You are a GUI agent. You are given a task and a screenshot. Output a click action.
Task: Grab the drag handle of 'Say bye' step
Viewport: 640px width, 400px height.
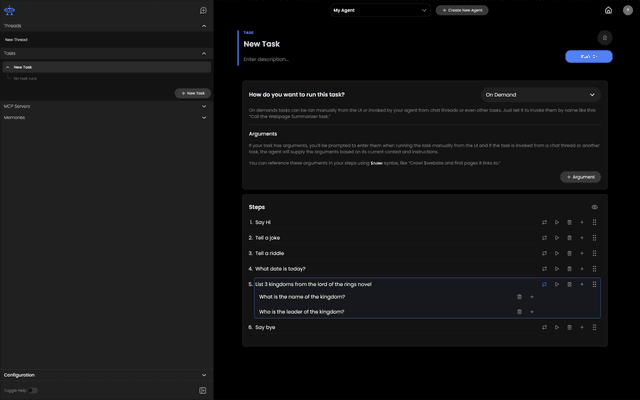[x=595, y=327]
